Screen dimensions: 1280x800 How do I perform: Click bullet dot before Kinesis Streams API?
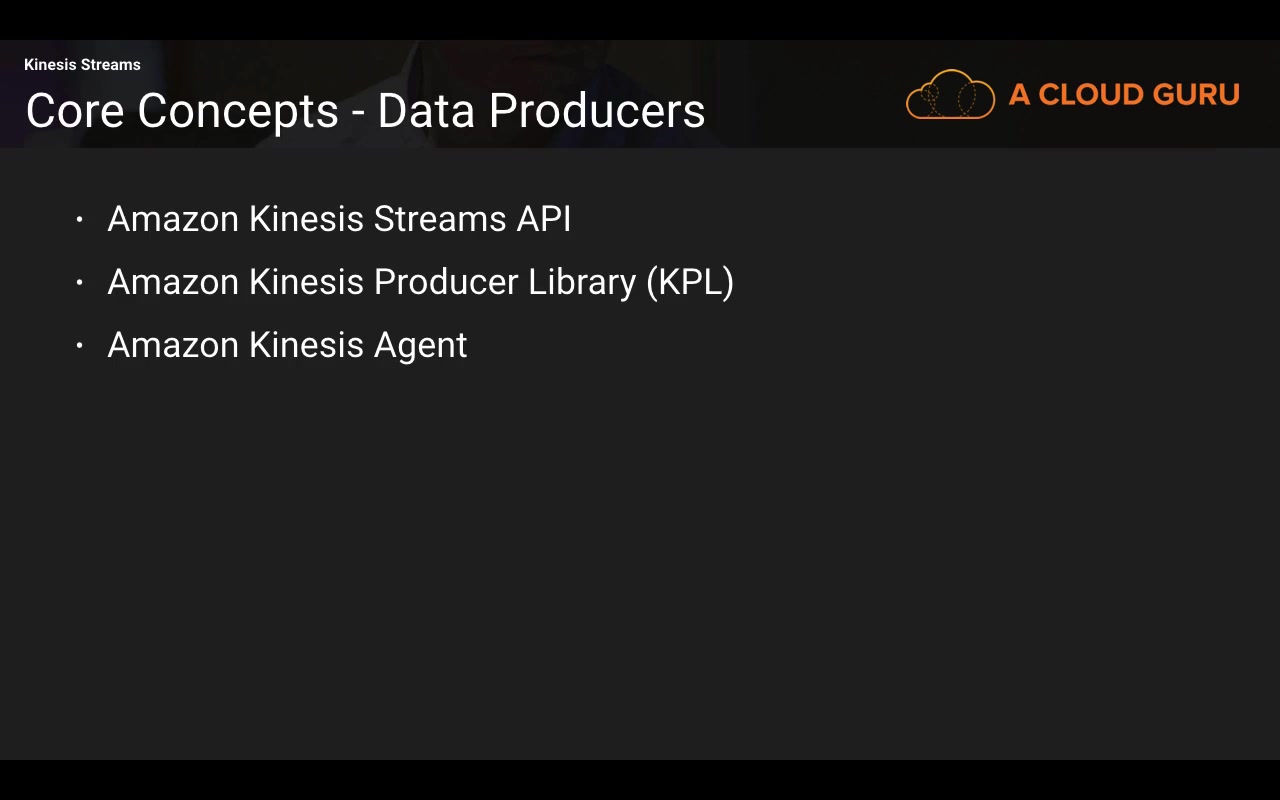click(79, 220)
